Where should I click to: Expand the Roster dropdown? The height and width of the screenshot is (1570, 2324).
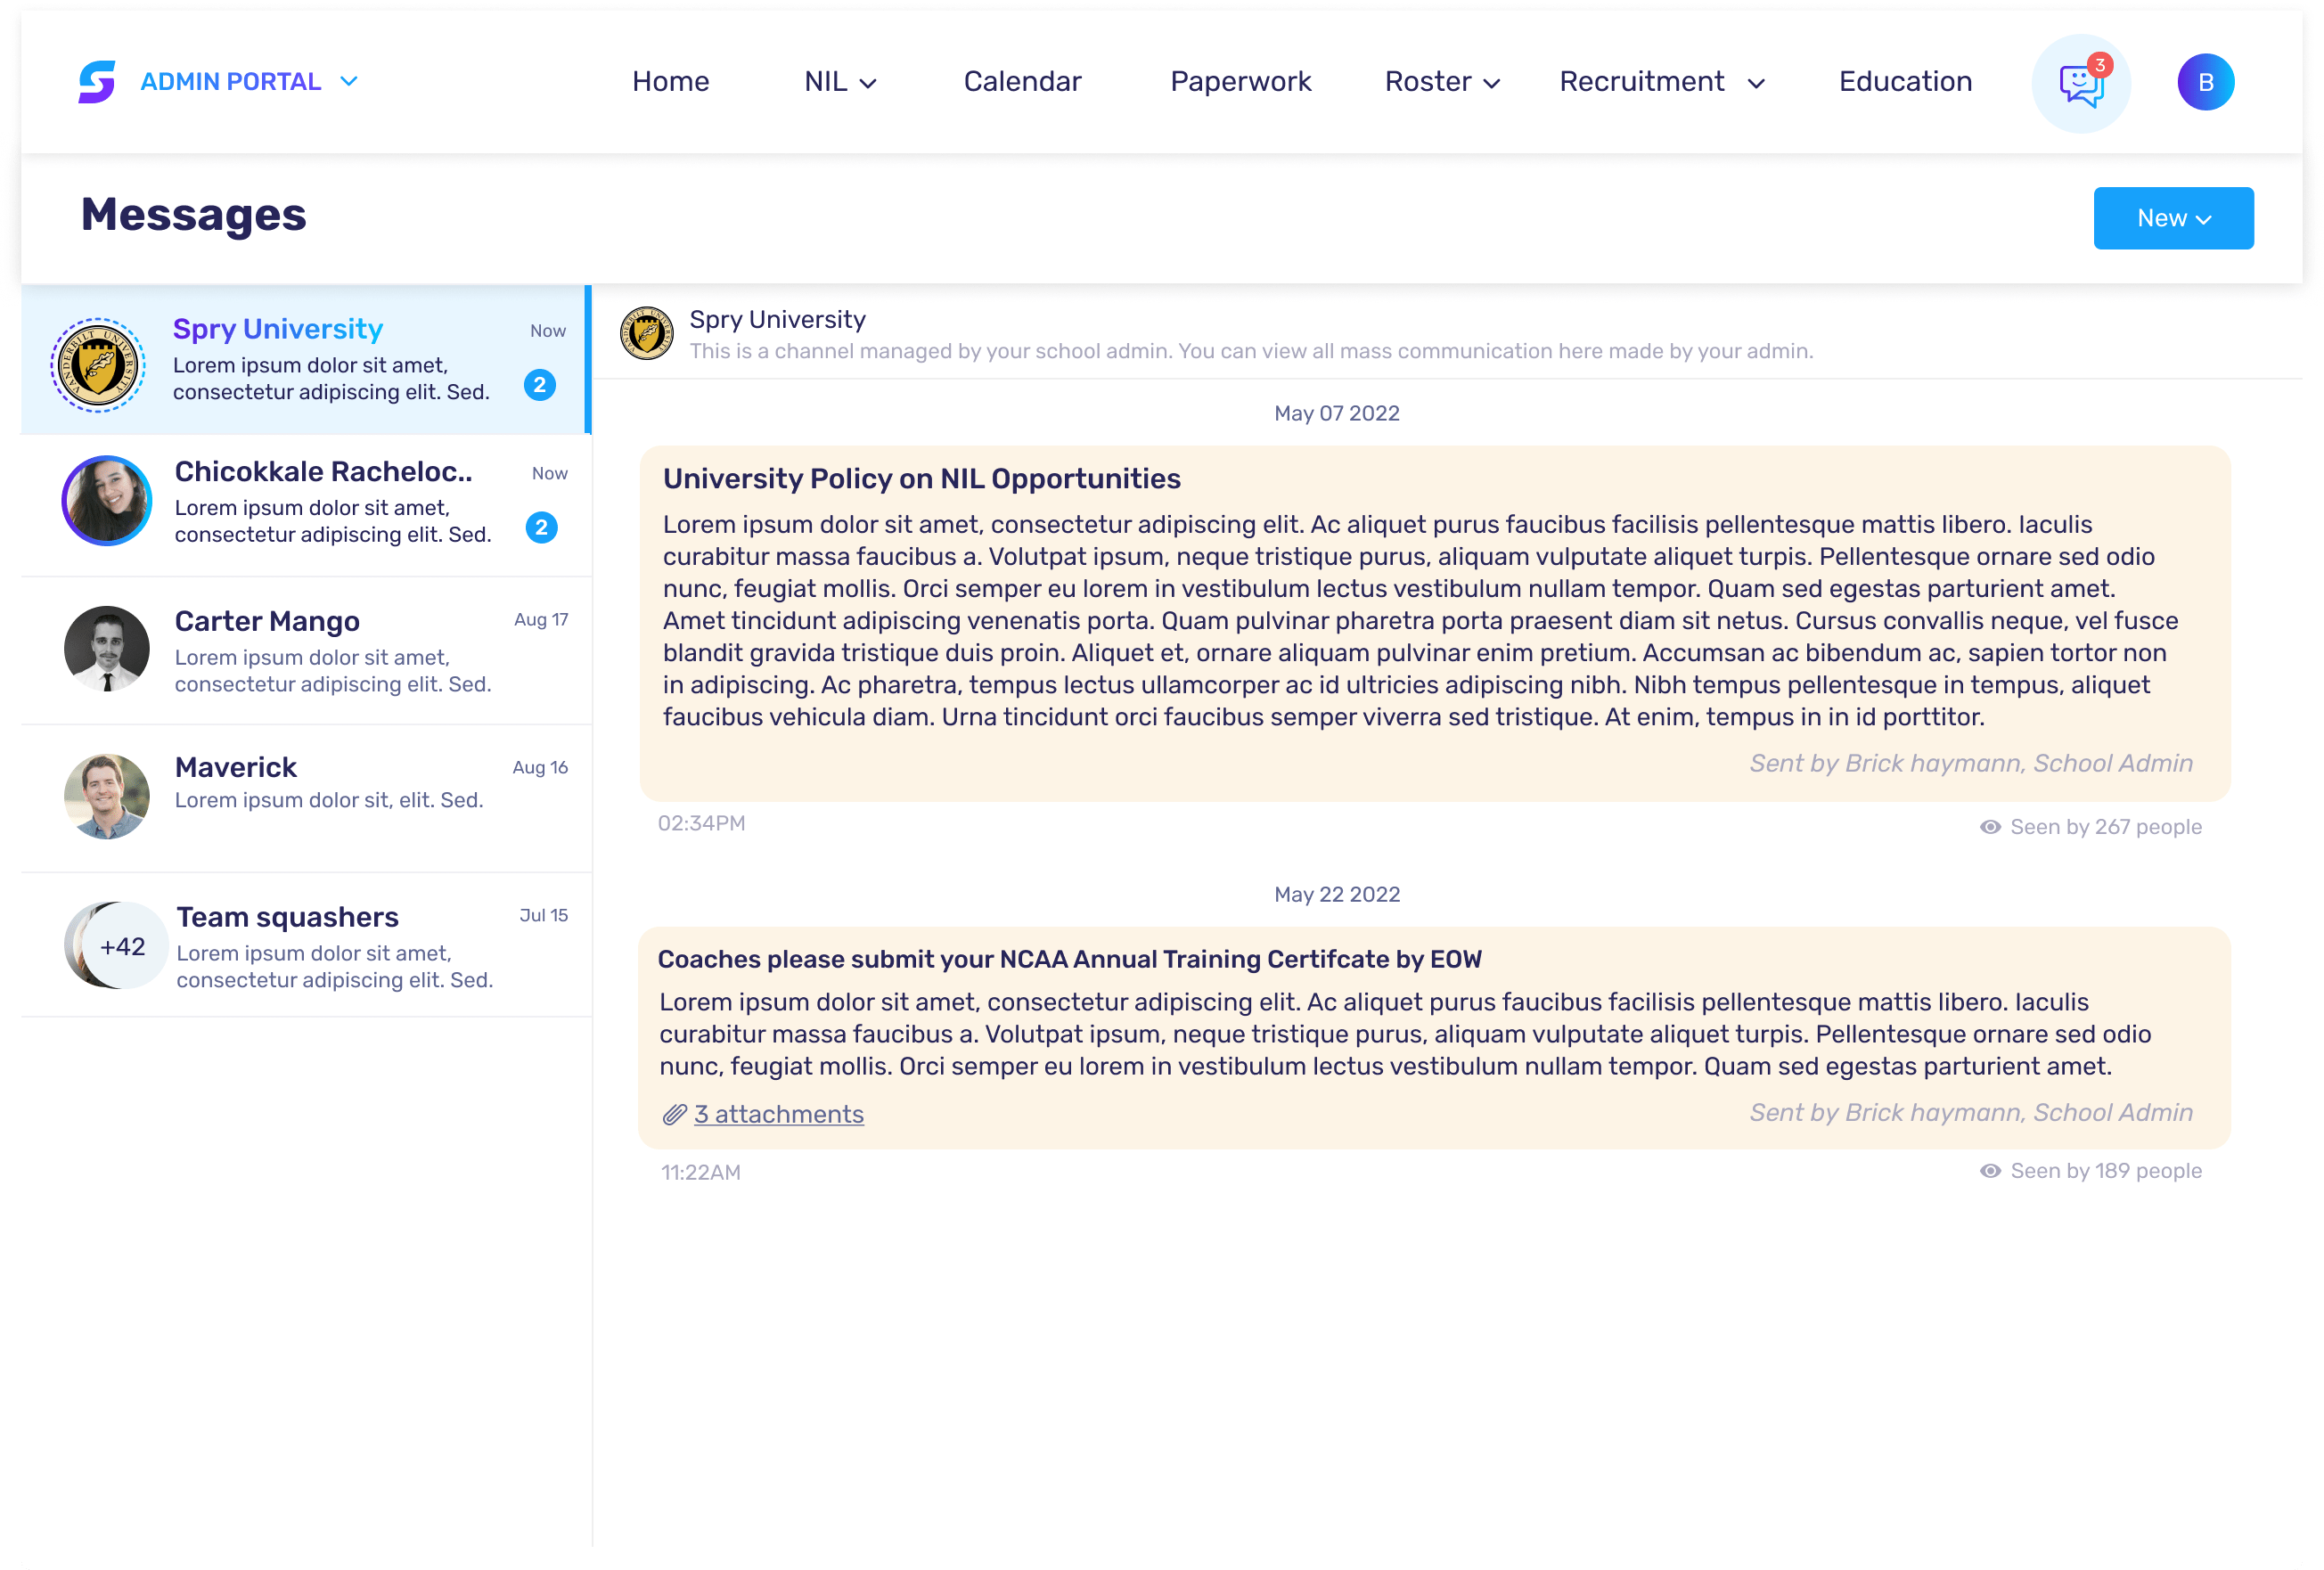[x=1442, y=82]
